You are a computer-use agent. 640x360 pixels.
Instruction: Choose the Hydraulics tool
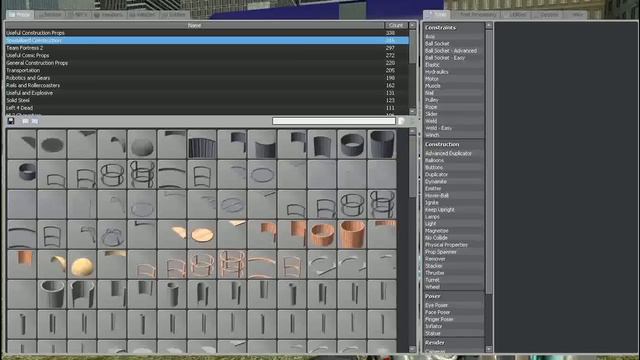[x=453, y=72]
